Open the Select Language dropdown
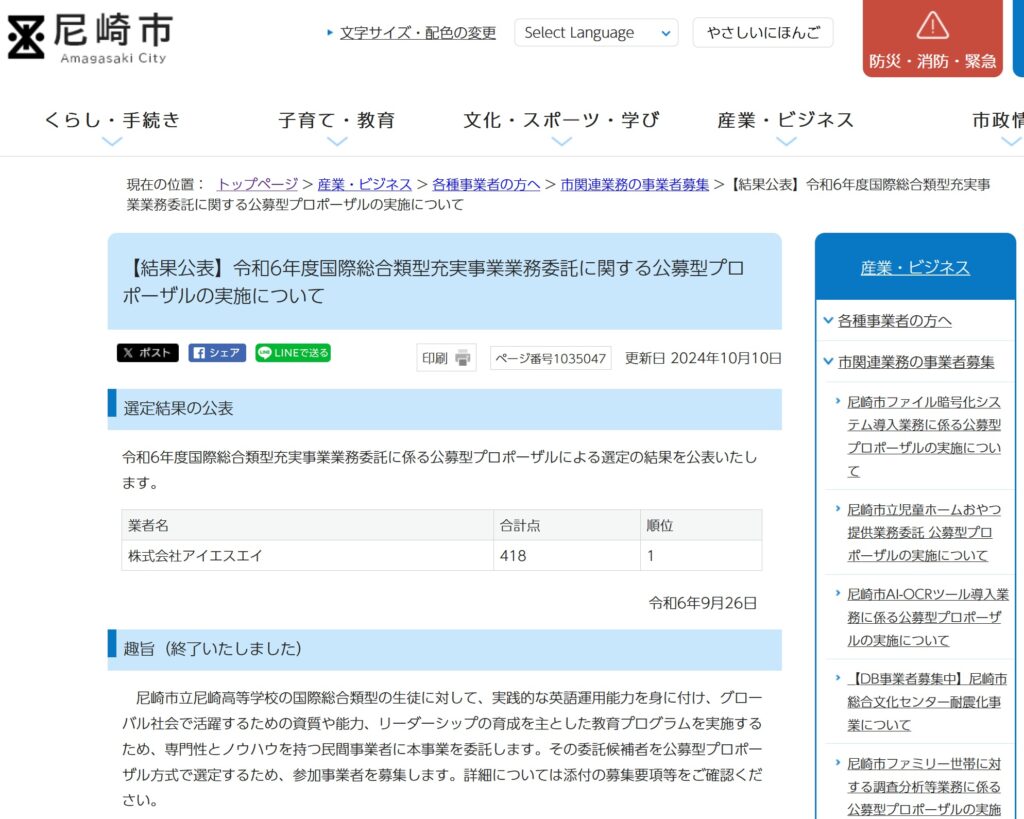Screen dimensions: 1024x819 (x=597, y=33)
